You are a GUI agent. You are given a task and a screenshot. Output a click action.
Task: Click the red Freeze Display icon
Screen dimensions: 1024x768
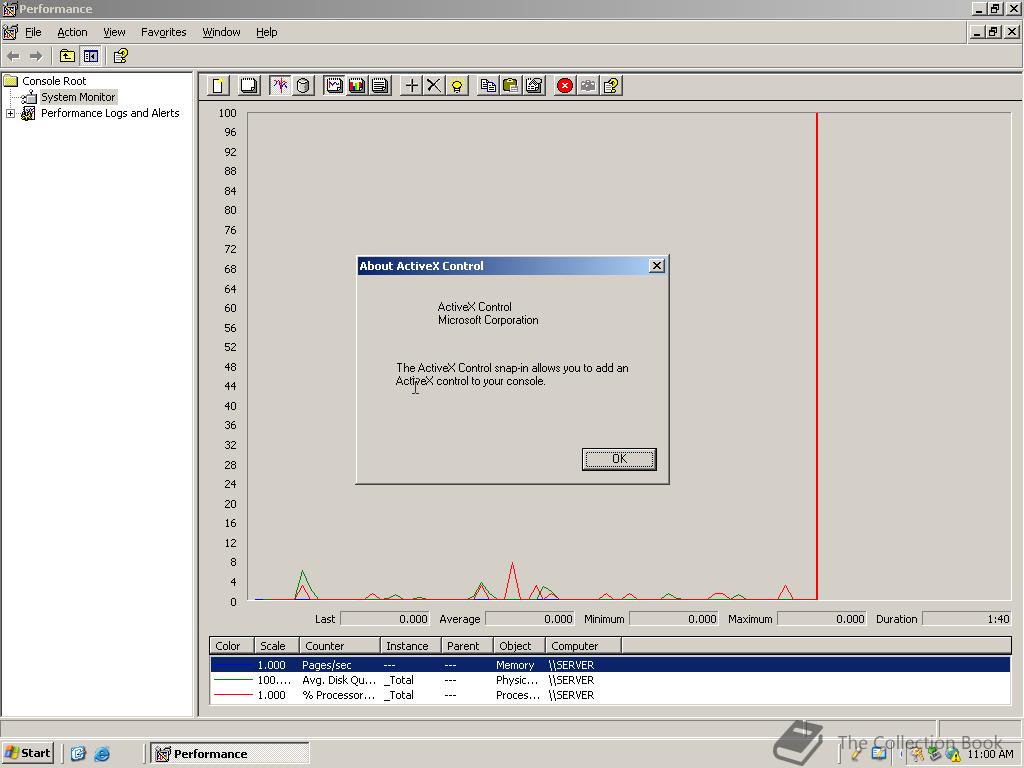[x=565, y=86]
